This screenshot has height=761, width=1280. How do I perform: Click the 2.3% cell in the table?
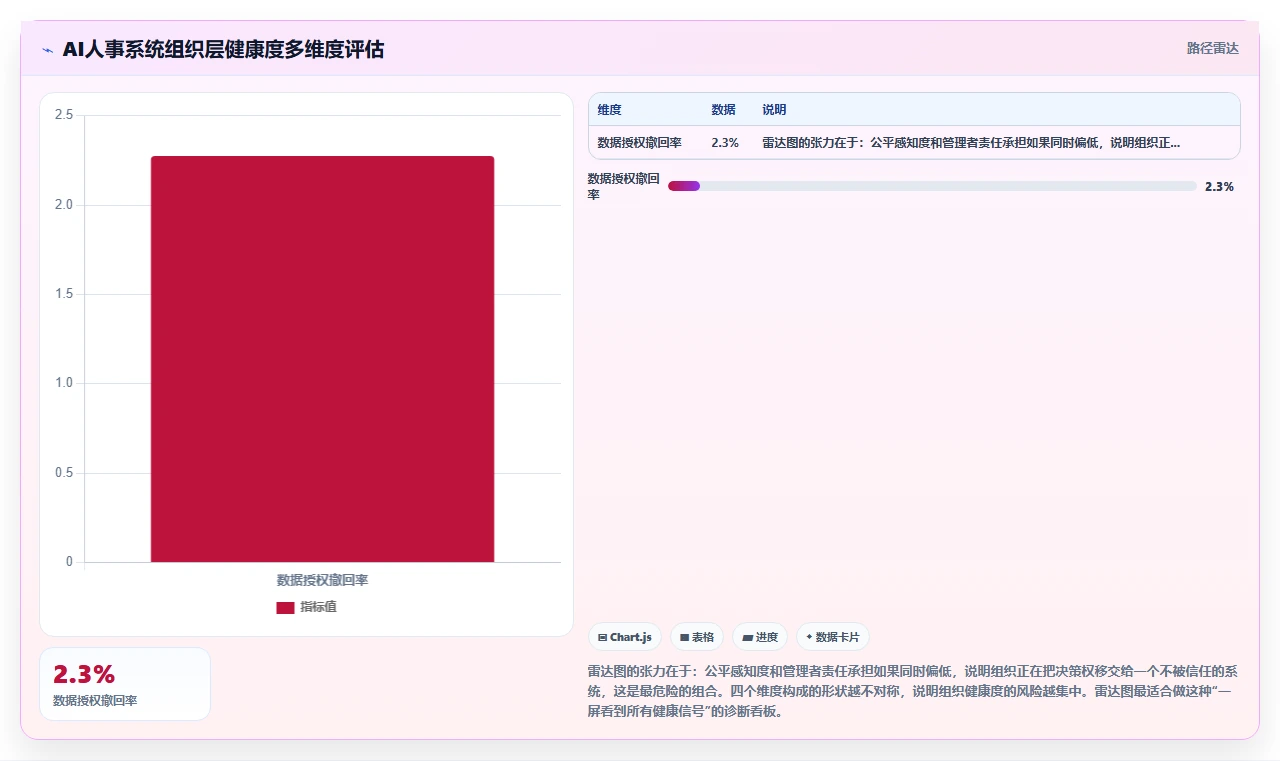[725, 143]
